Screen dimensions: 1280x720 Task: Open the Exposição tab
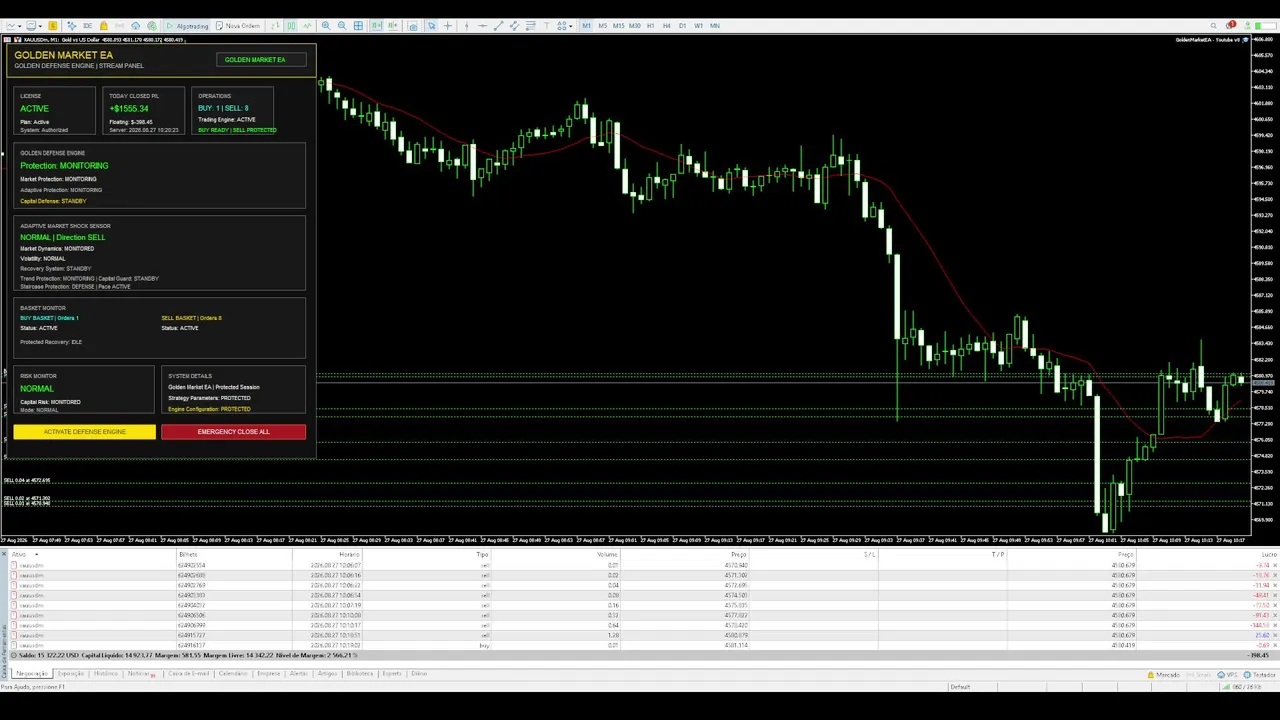[x=70, y=674]
